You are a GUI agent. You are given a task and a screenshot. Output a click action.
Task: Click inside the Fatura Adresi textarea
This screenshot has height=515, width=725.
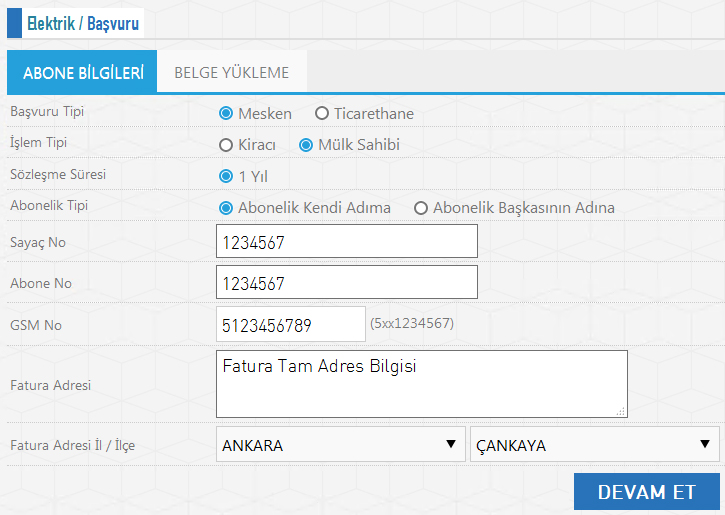tap(422, 384)
